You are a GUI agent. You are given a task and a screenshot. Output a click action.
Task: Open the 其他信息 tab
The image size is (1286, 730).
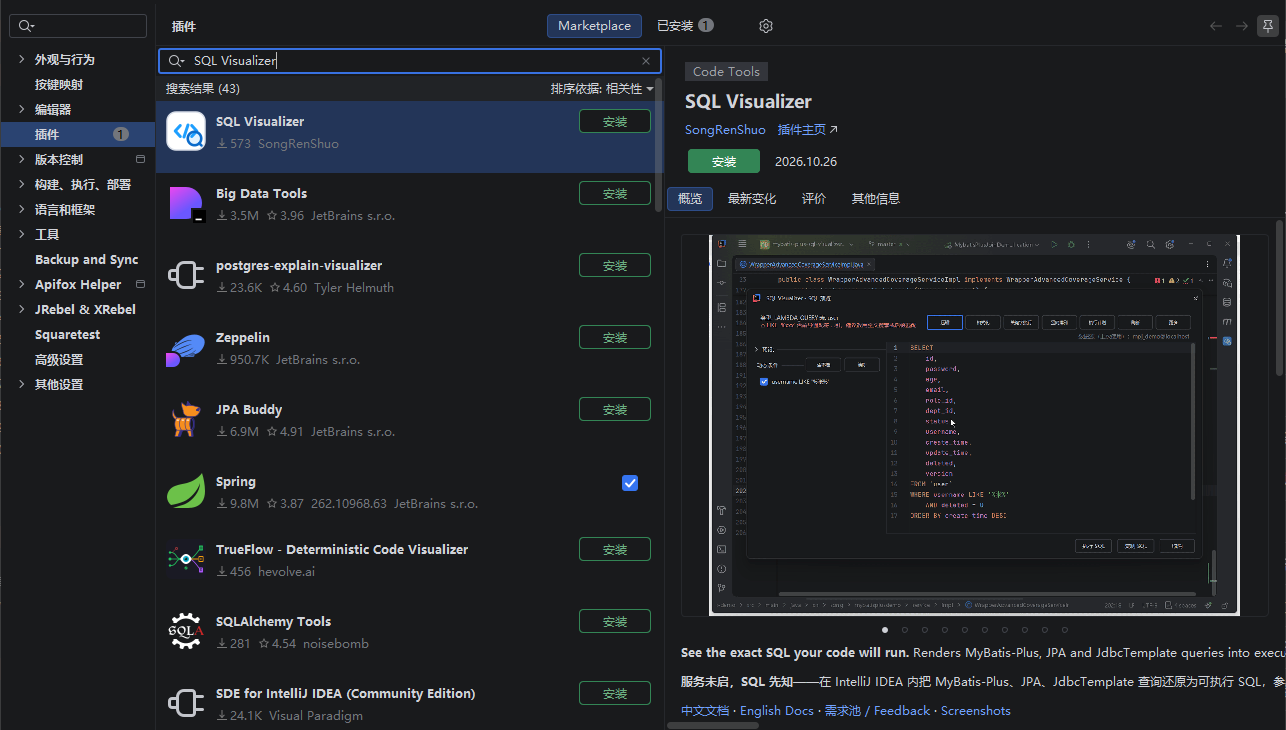875,199
